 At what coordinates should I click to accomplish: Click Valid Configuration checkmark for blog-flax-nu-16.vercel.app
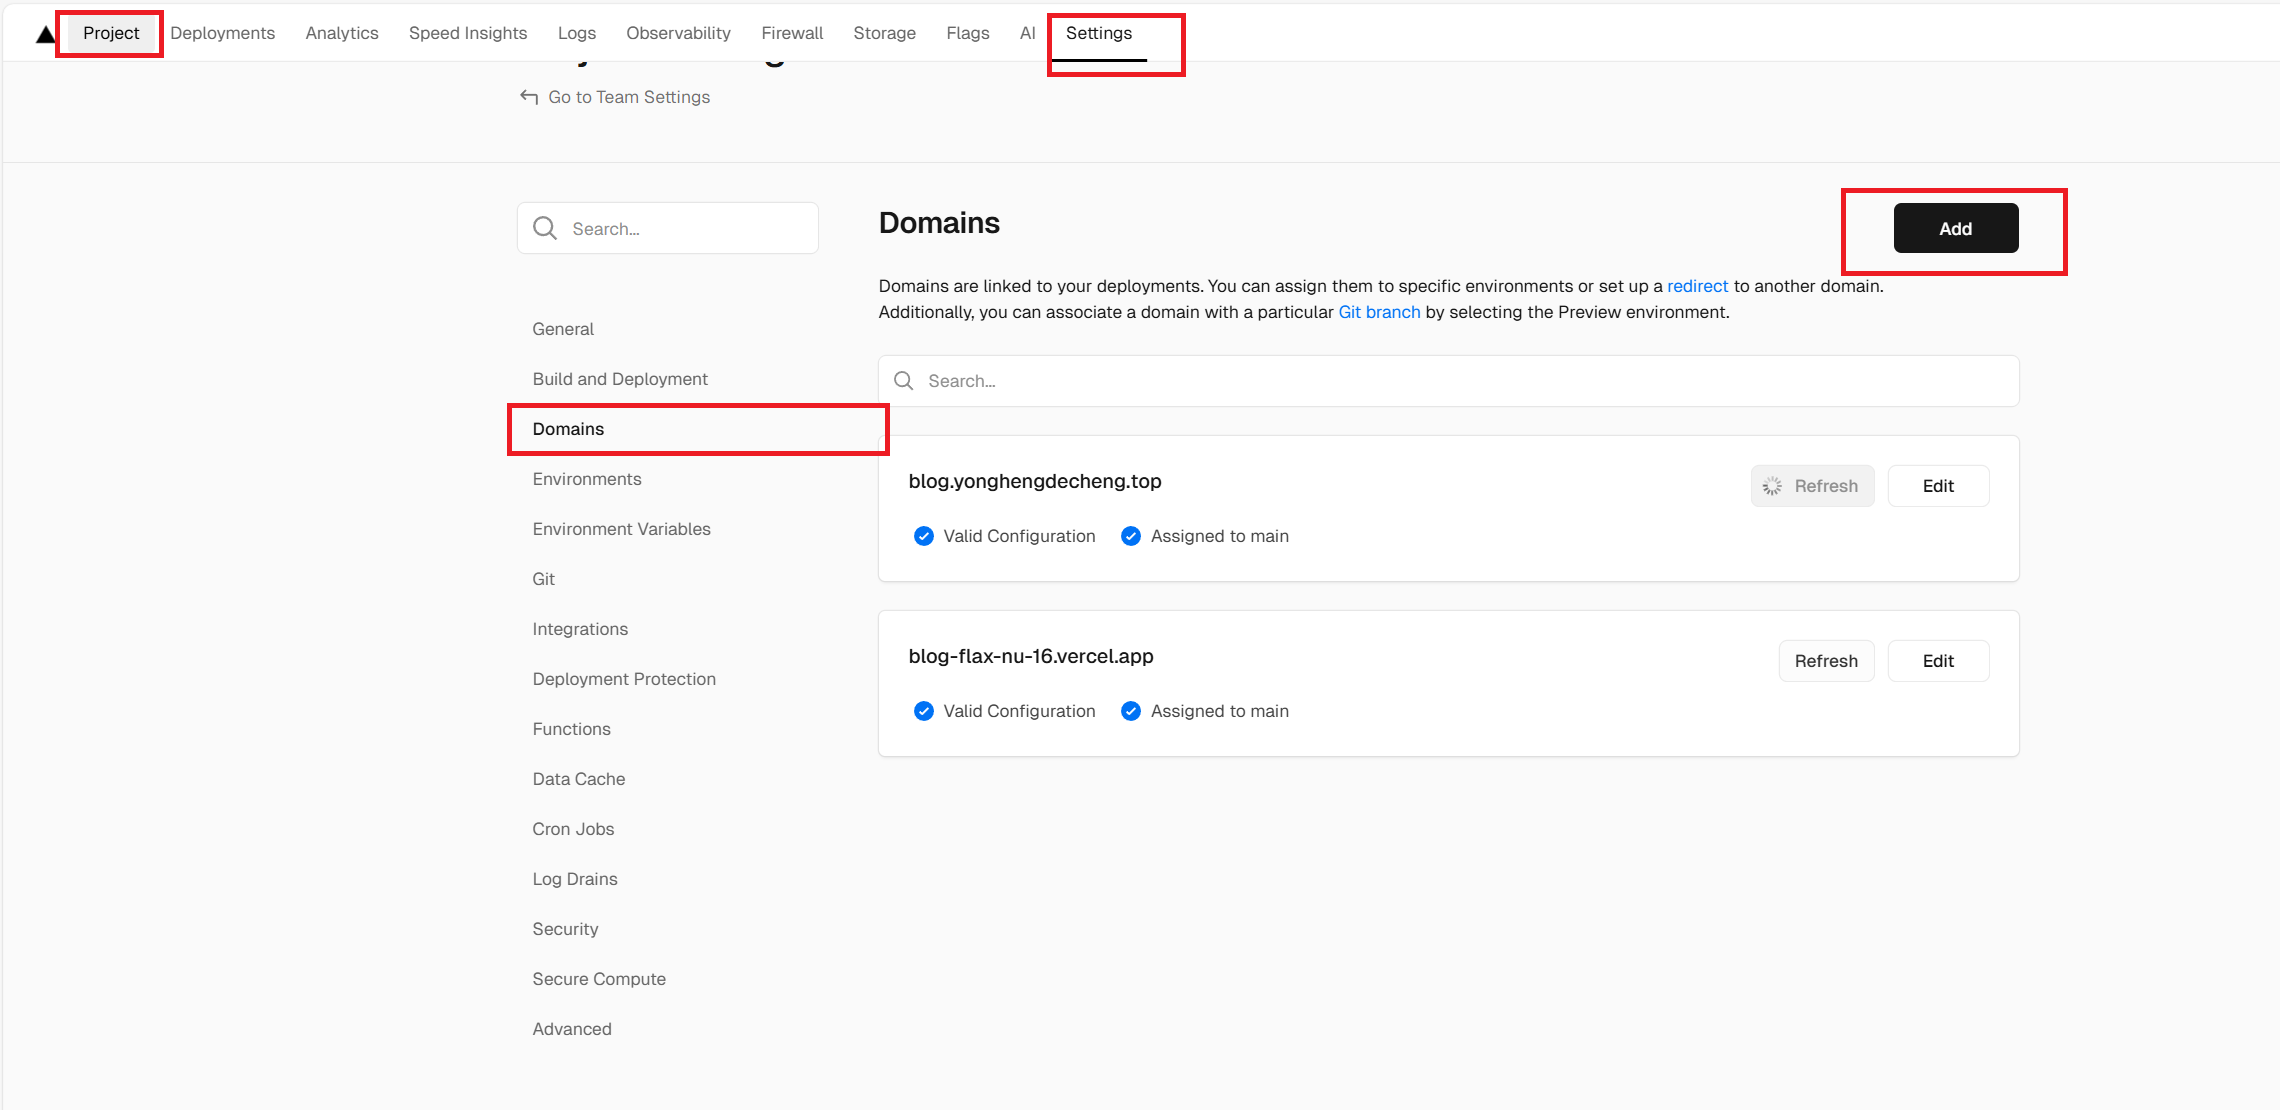coord(924,711)
